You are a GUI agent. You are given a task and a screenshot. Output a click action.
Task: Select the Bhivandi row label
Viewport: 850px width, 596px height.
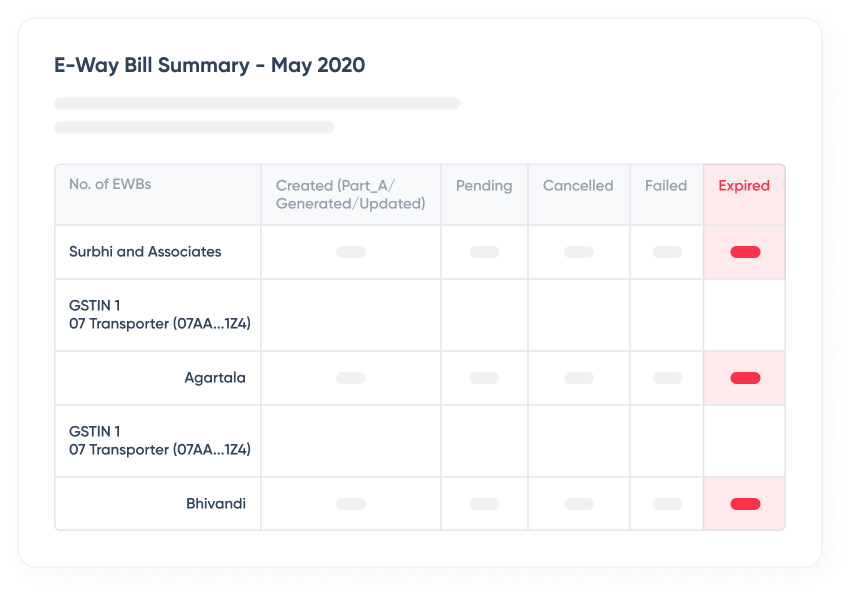click(x=216, y=504)
